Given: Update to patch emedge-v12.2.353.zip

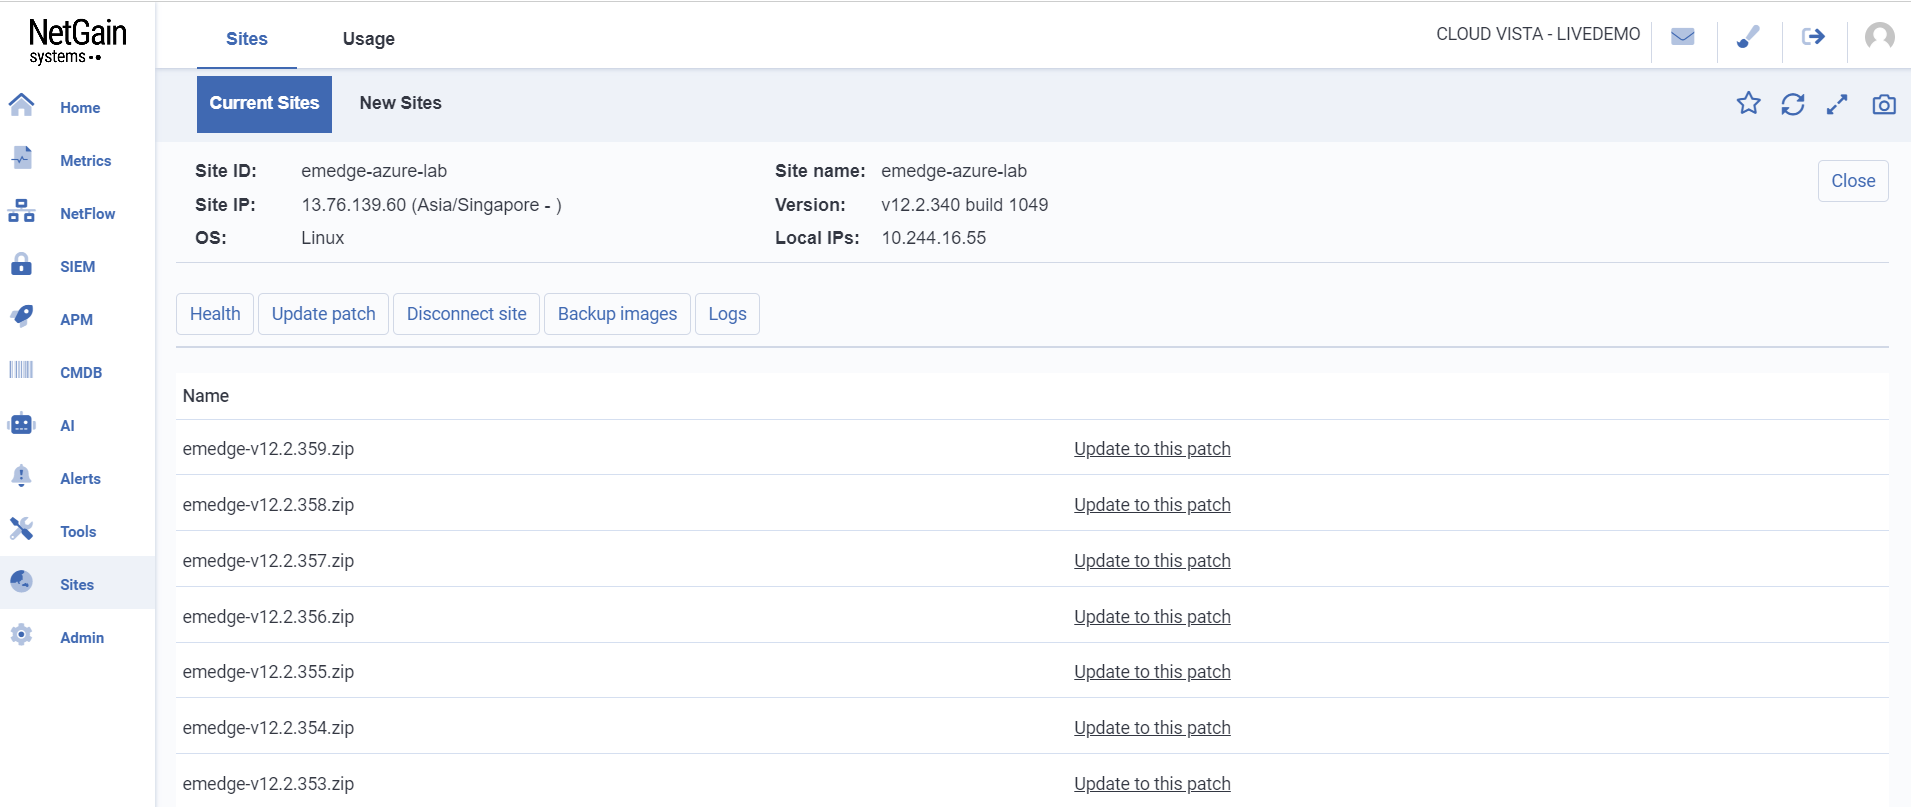Looking at the screenshot, I should click(x=1152, y=784).
